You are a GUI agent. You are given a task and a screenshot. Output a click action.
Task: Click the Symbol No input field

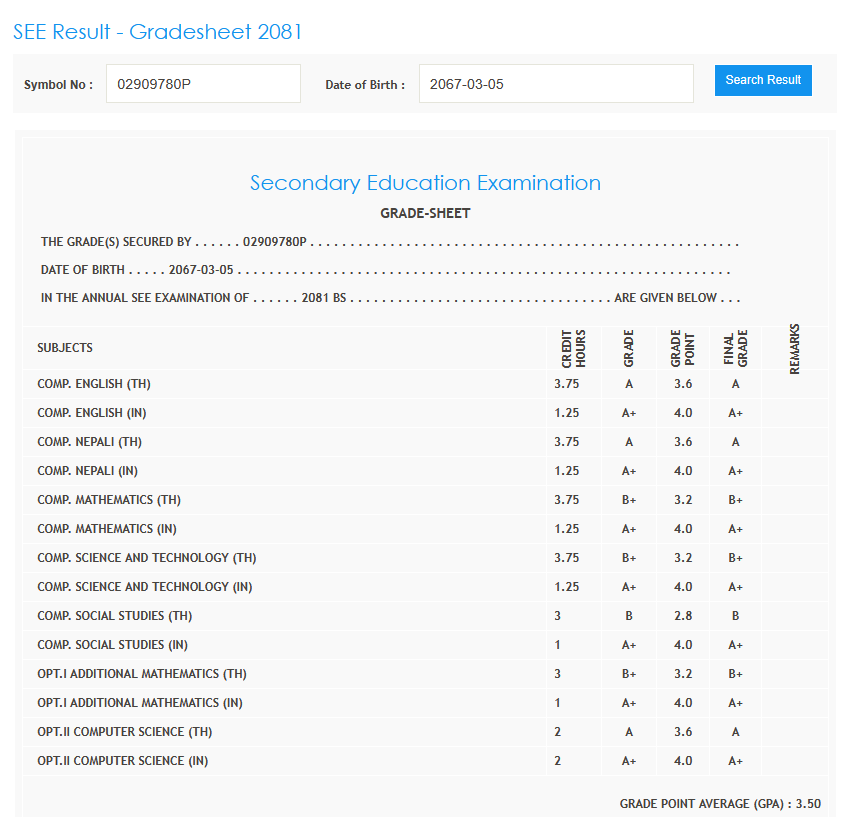coord(203,84)
